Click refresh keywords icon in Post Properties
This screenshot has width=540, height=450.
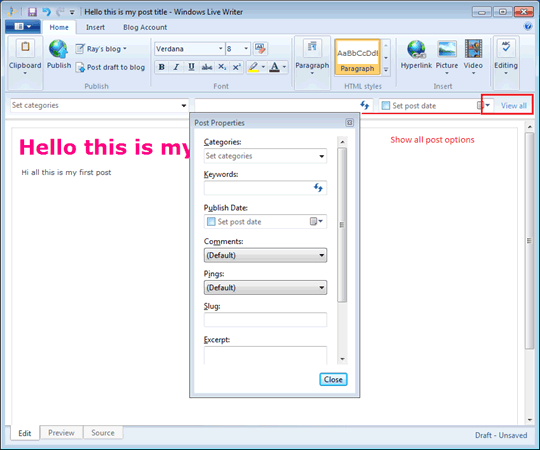[318, 188]
